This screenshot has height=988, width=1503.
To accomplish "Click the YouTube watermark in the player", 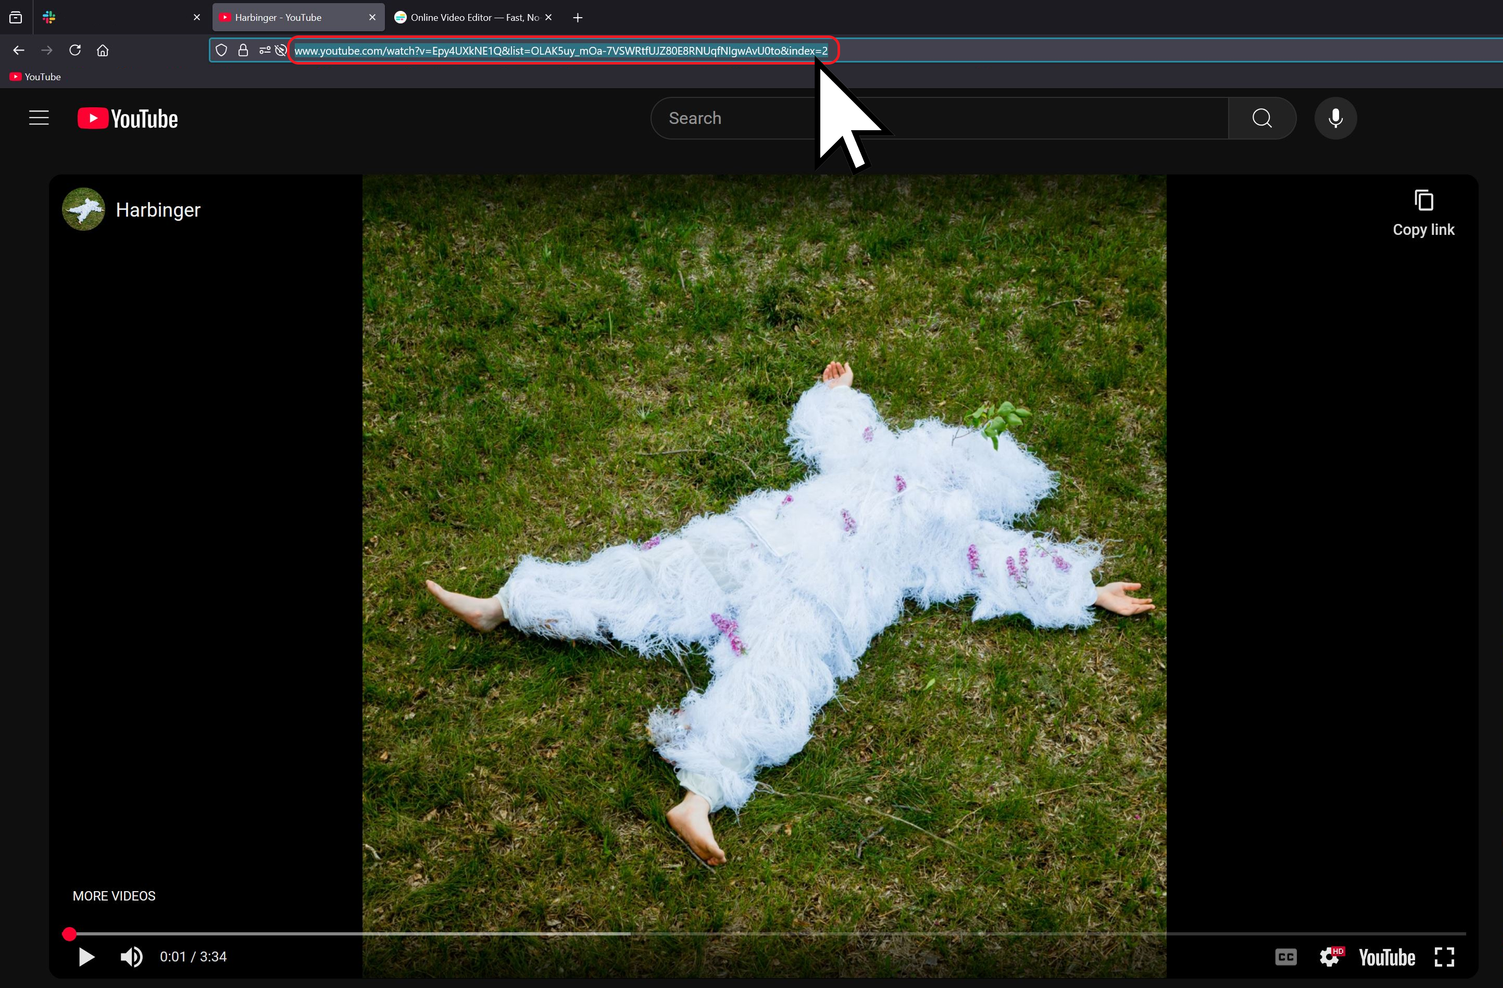I will point(1386,956).
